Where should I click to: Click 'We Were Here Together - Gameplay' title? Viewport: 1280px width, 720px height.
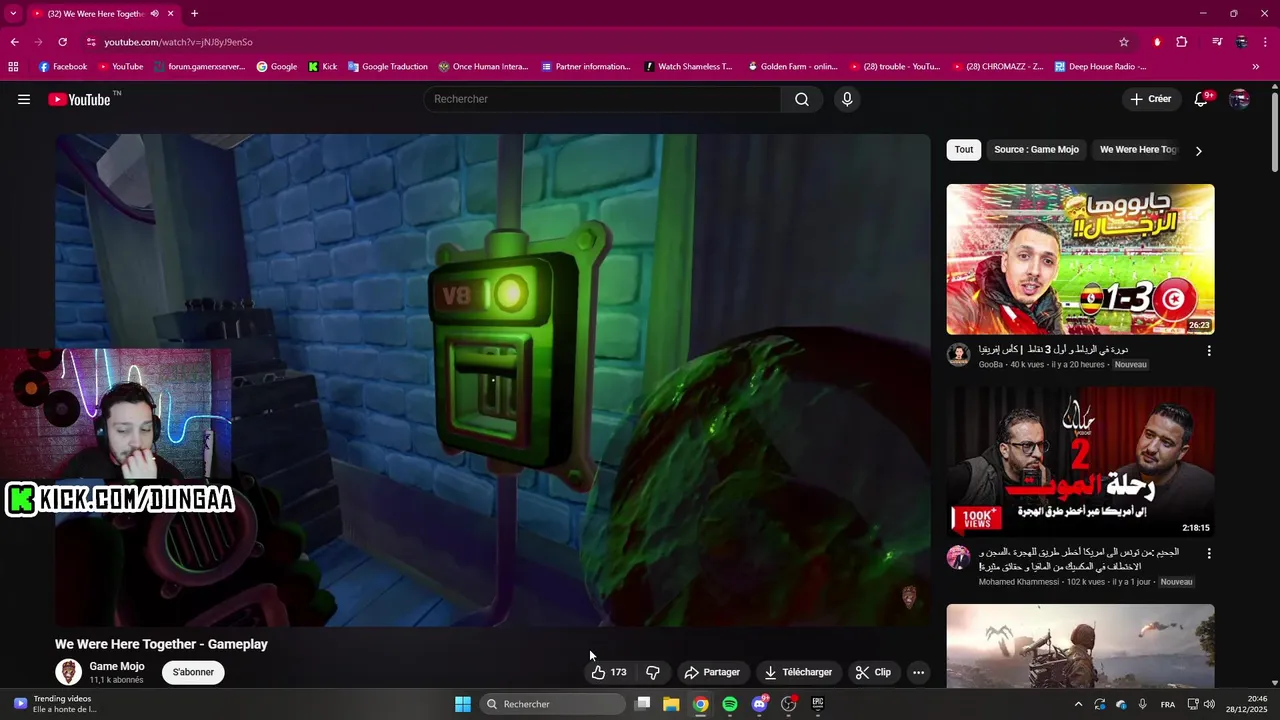click(161, 644)
